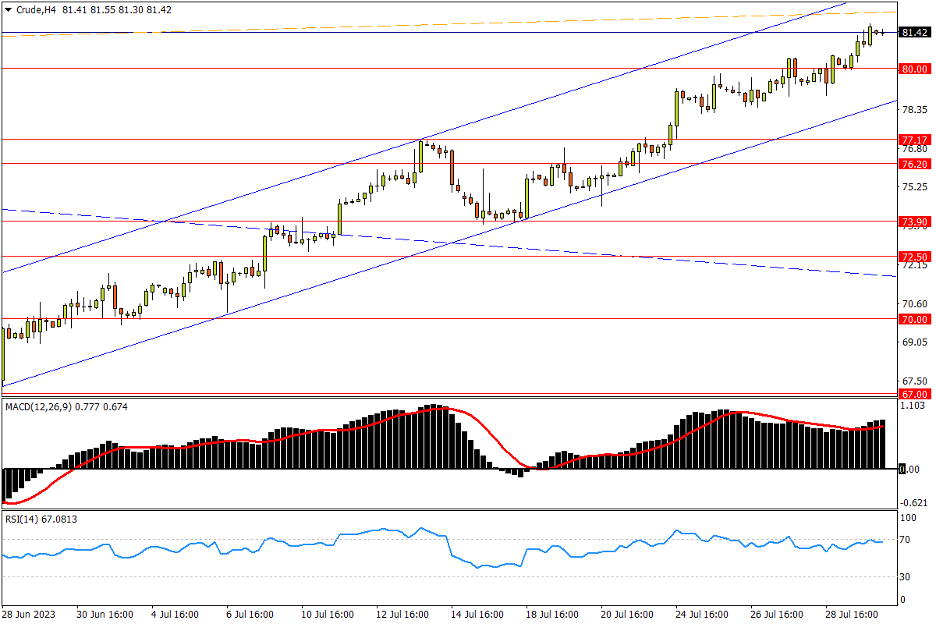This screenshot has width=936, height=624.
Task: Select the red 73.90 price level tag
Action: pos(914,221)
